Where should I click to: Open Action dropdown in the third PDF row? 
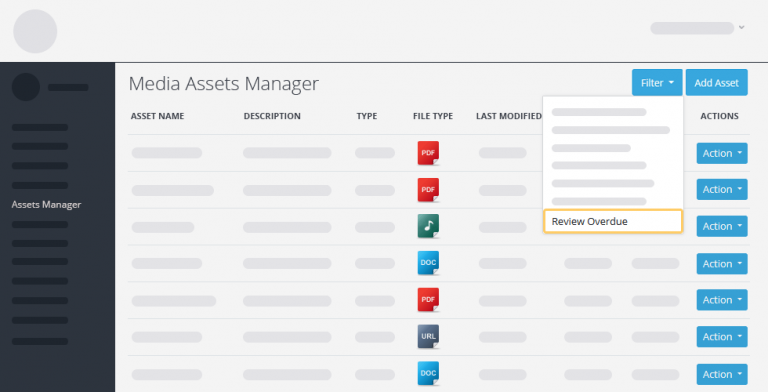pyautogui.click(x=722, y=300)
